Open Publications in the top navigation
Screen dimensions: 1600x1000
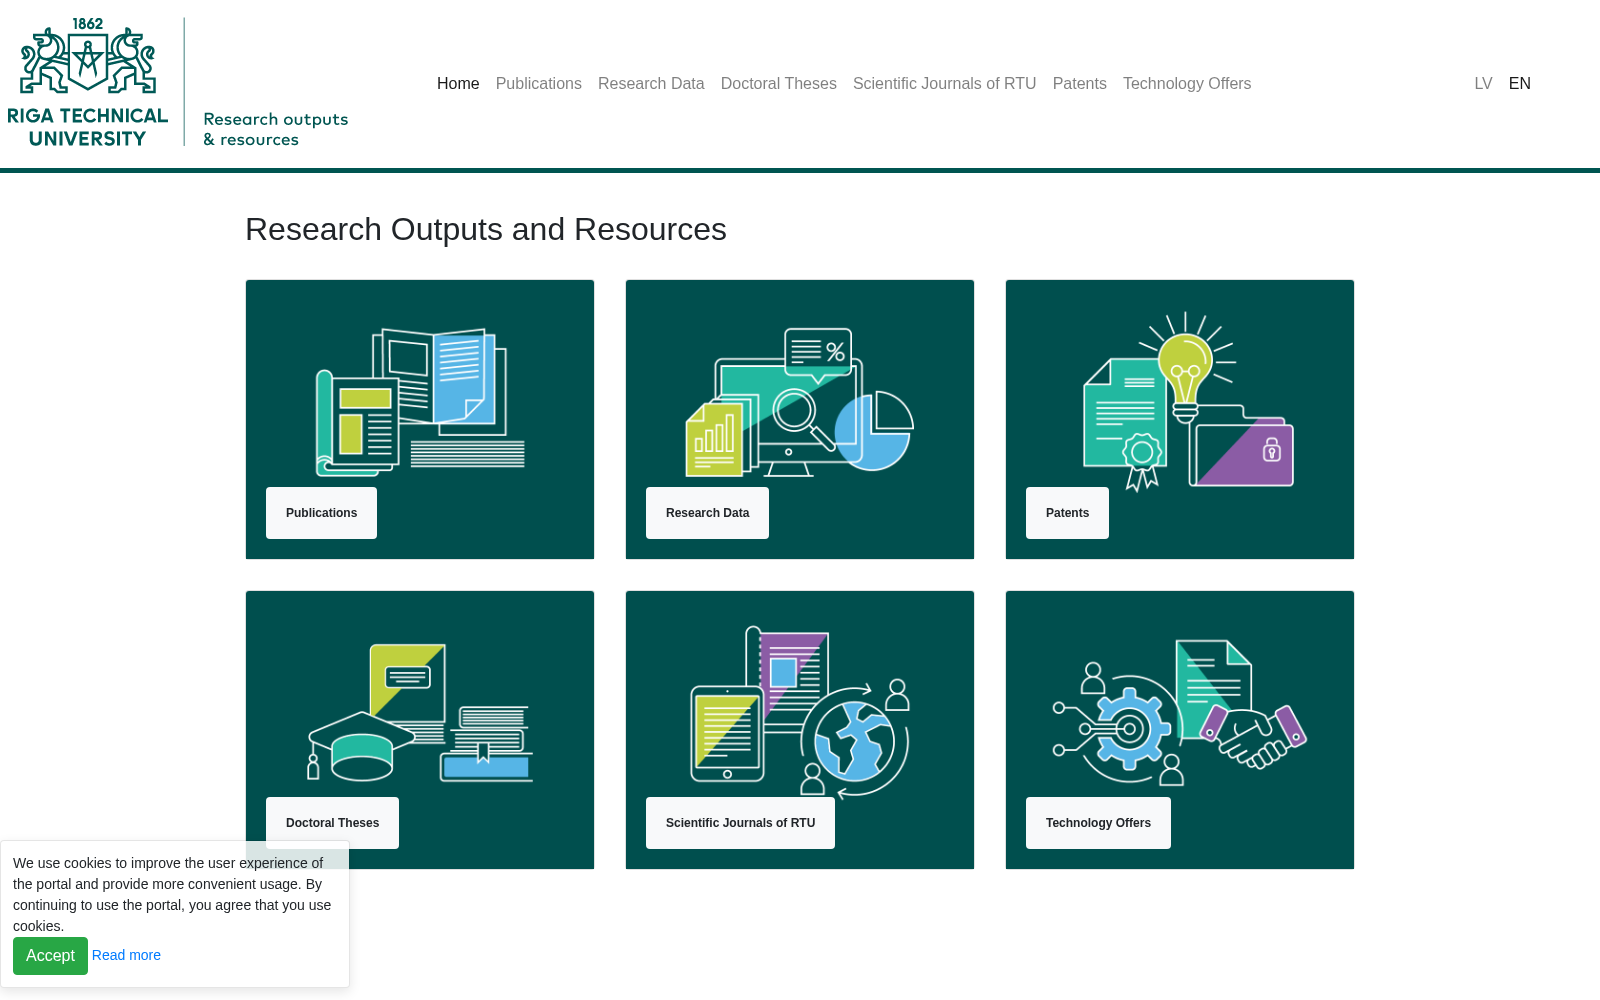pos(539,84)
